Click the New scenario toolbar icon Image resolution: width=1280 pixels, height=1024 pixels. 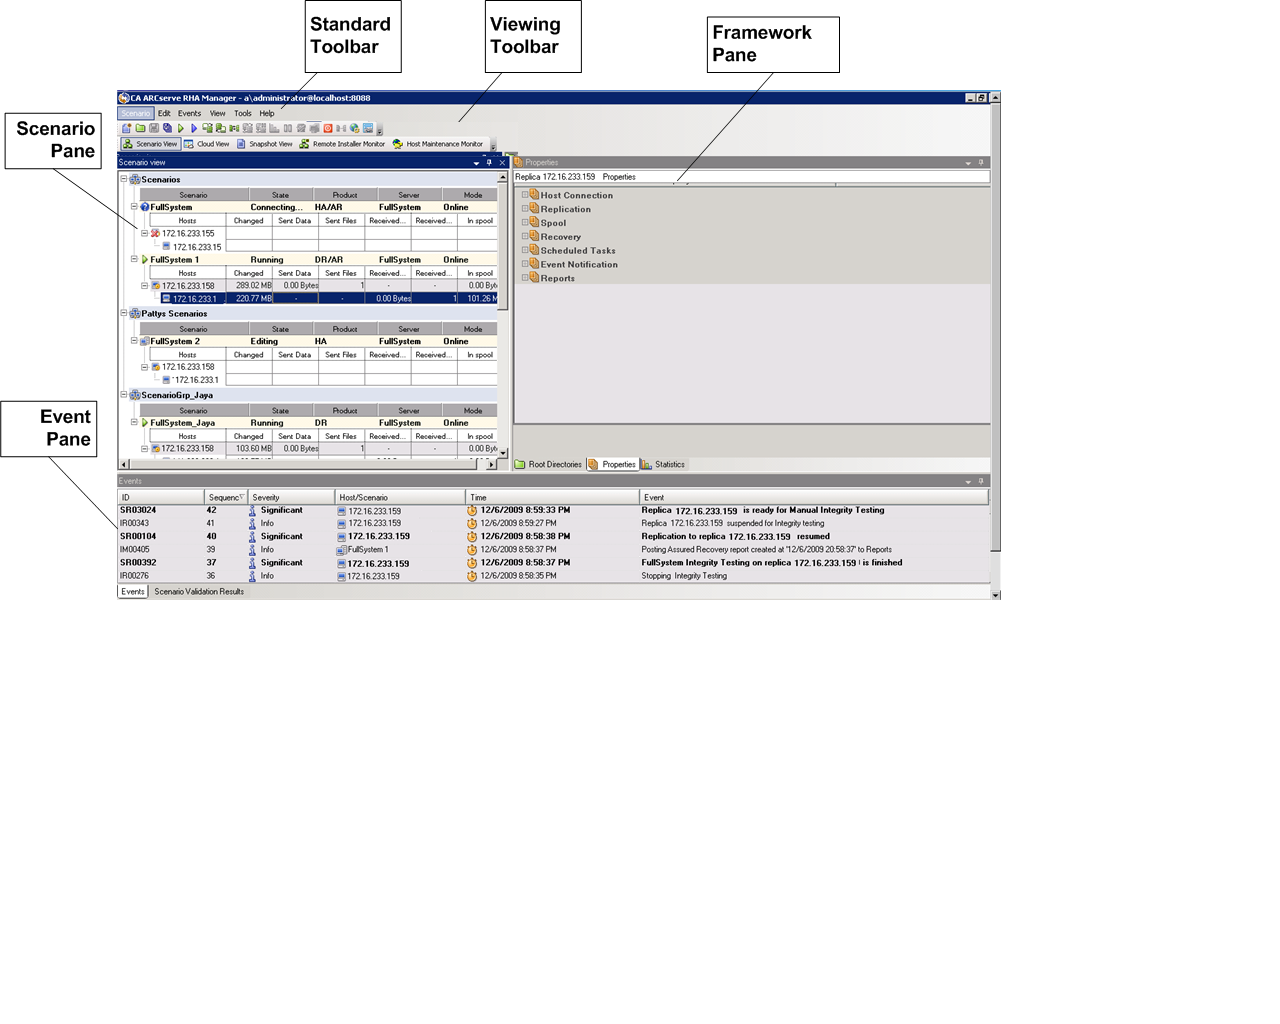[127, 128]
